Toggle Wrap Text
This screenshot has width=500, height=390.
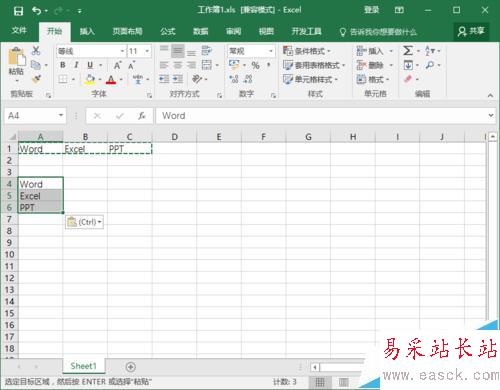click(207, 50)
